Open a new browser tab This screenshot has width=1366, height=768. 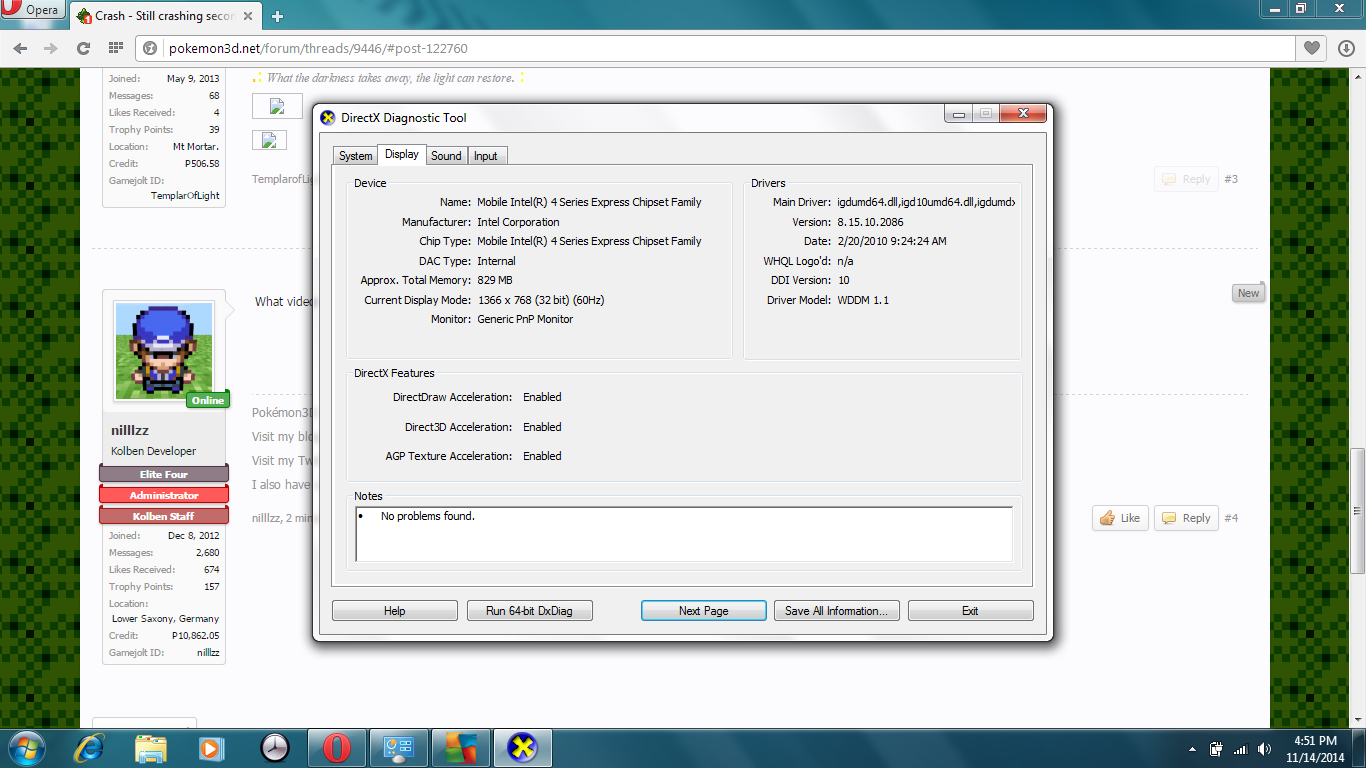[277, 16]
